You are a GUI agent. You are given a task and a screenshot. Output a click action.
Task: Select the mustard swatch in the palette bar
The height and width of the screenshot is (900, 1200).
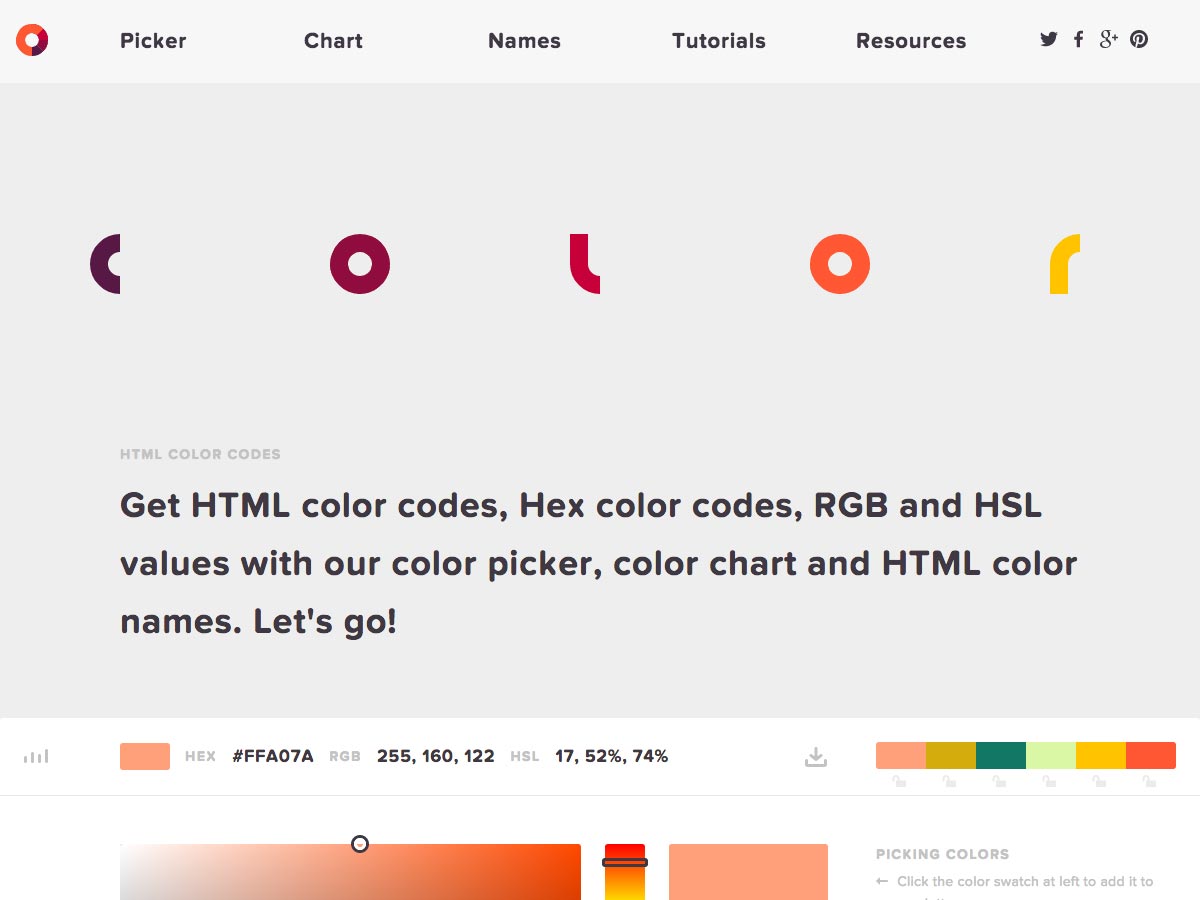pos(951,756)
